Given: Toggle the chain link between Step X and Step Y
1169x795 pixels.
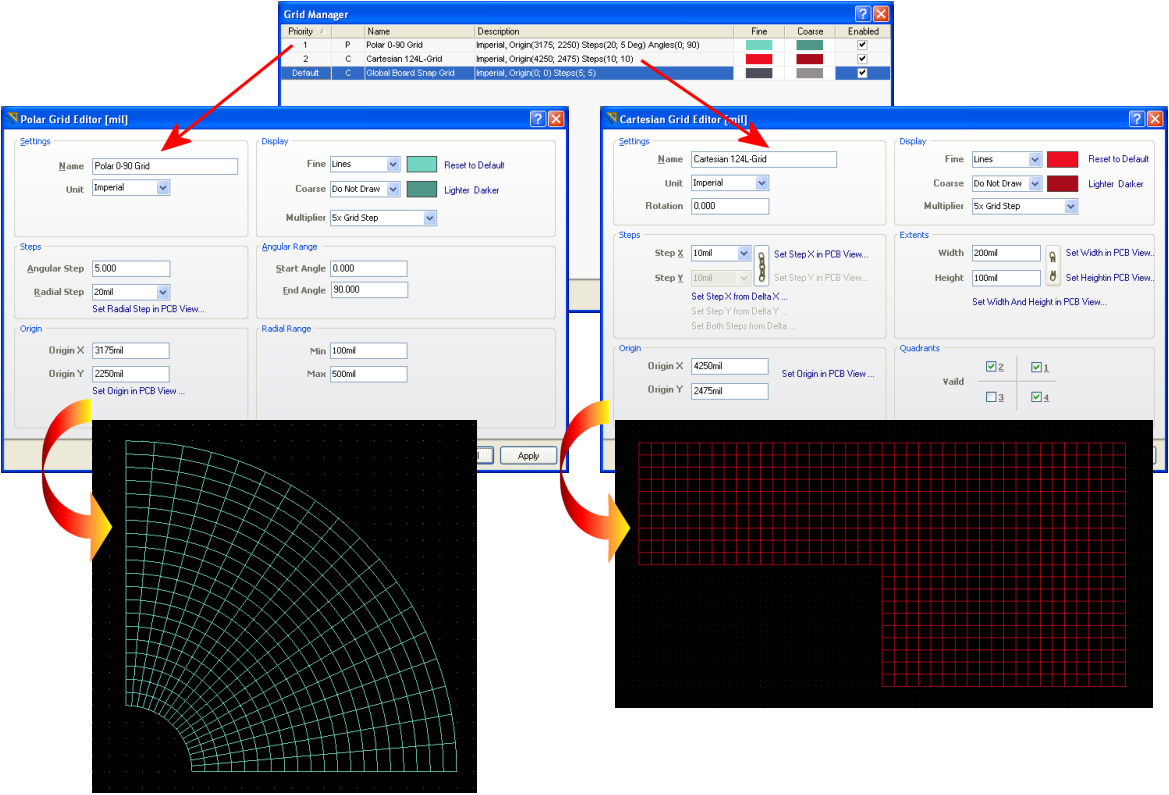Looking at the screenshot, I should coord(760,265).
